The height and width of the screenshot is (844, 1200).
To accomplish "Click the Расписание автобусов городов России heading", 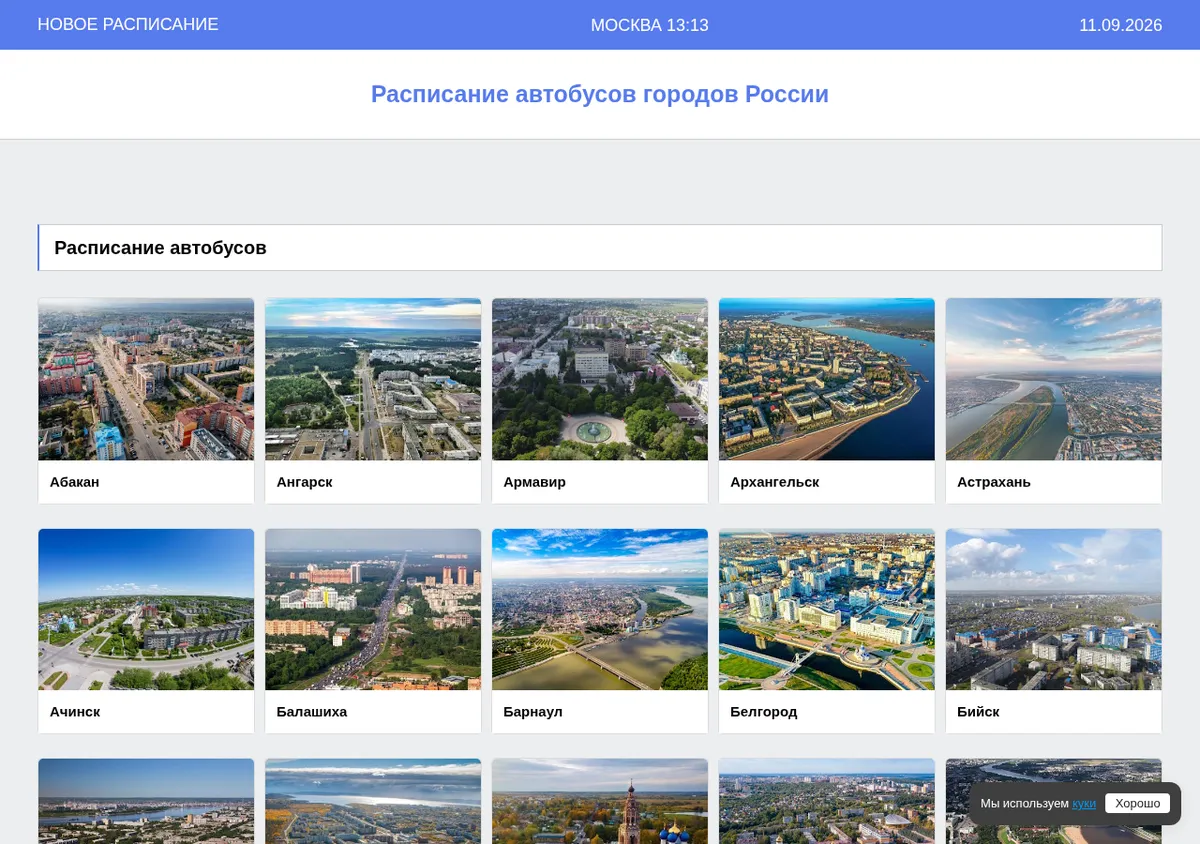I will (600, 94).
